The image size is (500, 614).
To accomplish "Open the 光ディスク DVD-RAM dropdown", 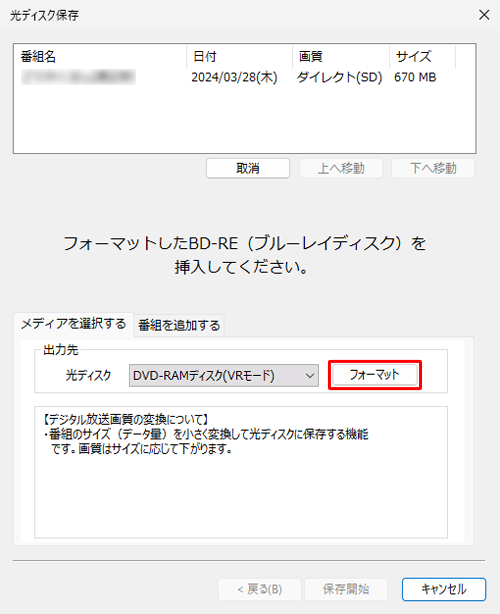I will tap(224, 375).
